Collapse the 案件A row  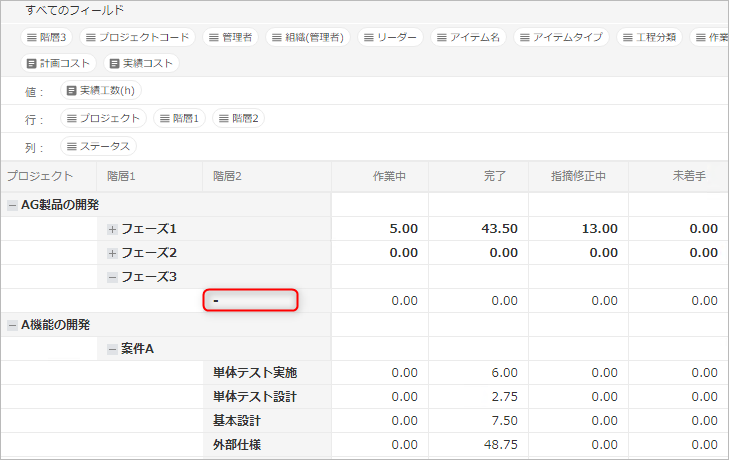pos(112,349)
